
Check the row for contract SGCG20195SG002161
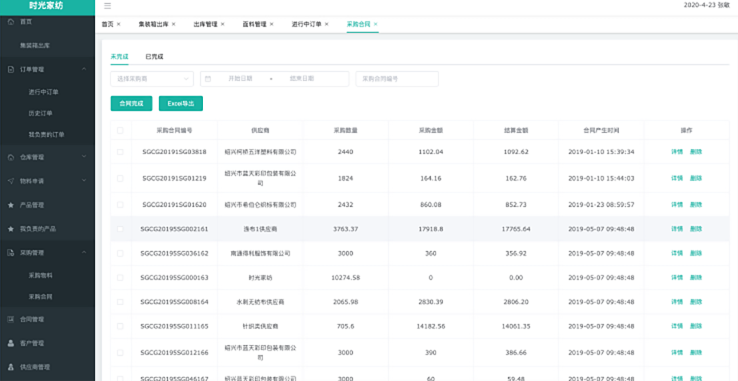click(x=120, y=229)
